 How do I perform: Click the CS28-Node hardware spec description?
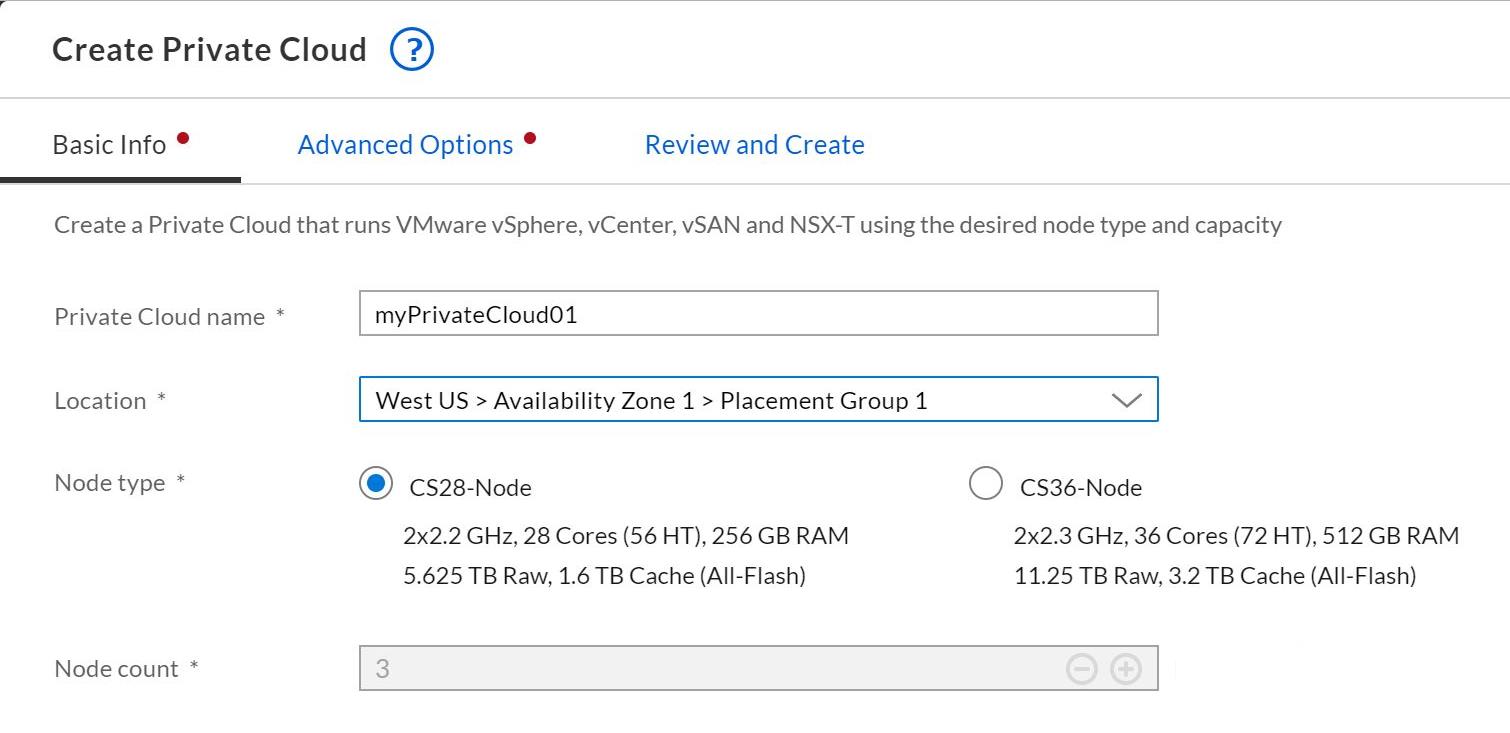625,556
